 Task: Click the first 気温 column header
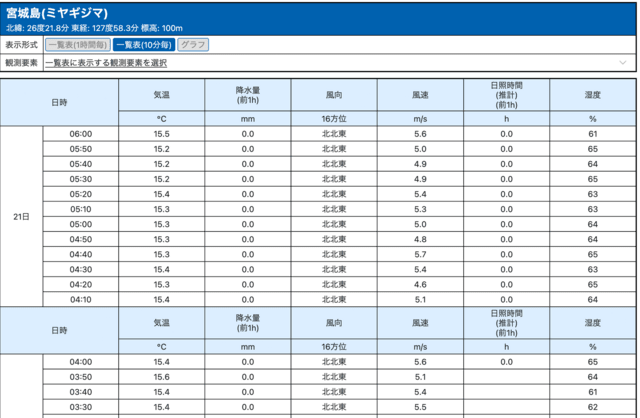pyautogui.click(x=162, y=95)
